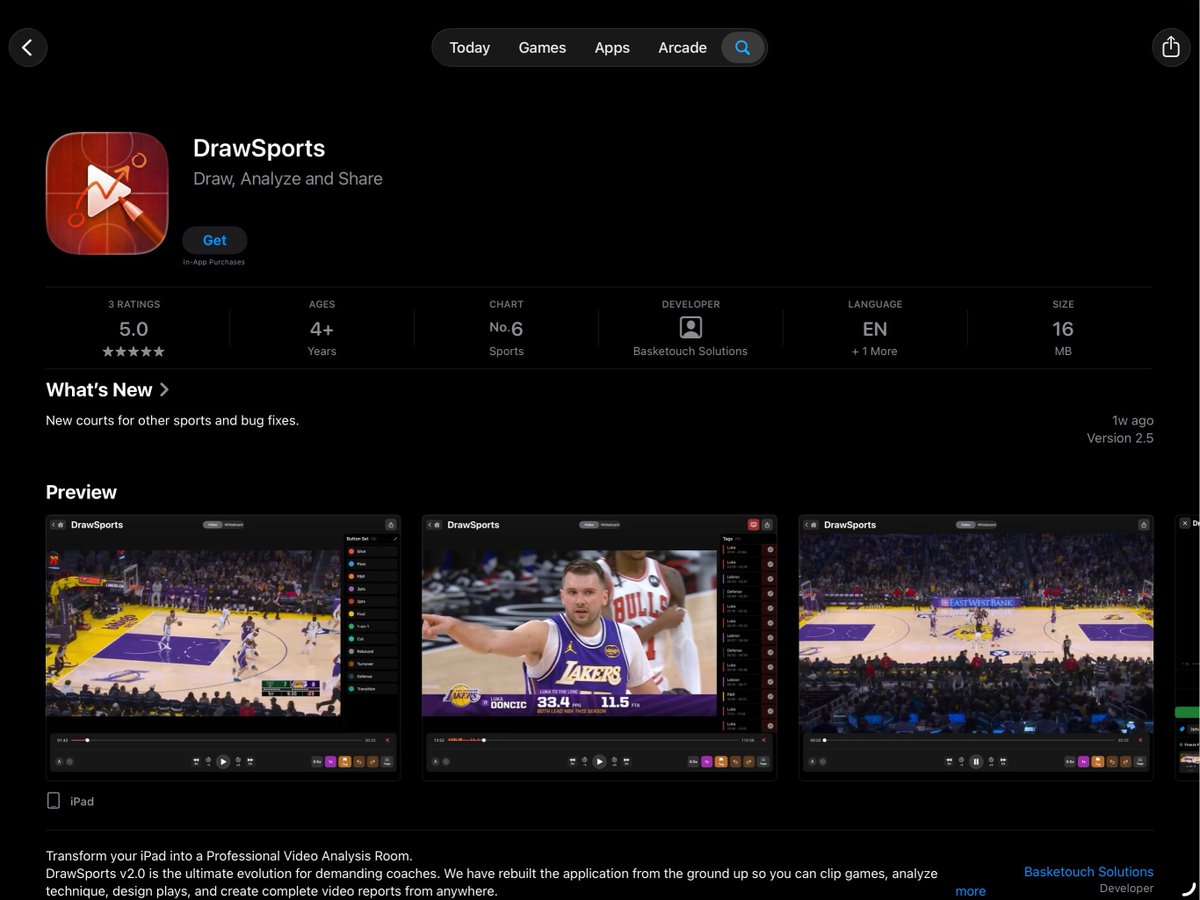Tap the Draw, Analyze and Share subtitle
Image resolution: width=1200 pixels, height=900 pixels.
(288, 179)
